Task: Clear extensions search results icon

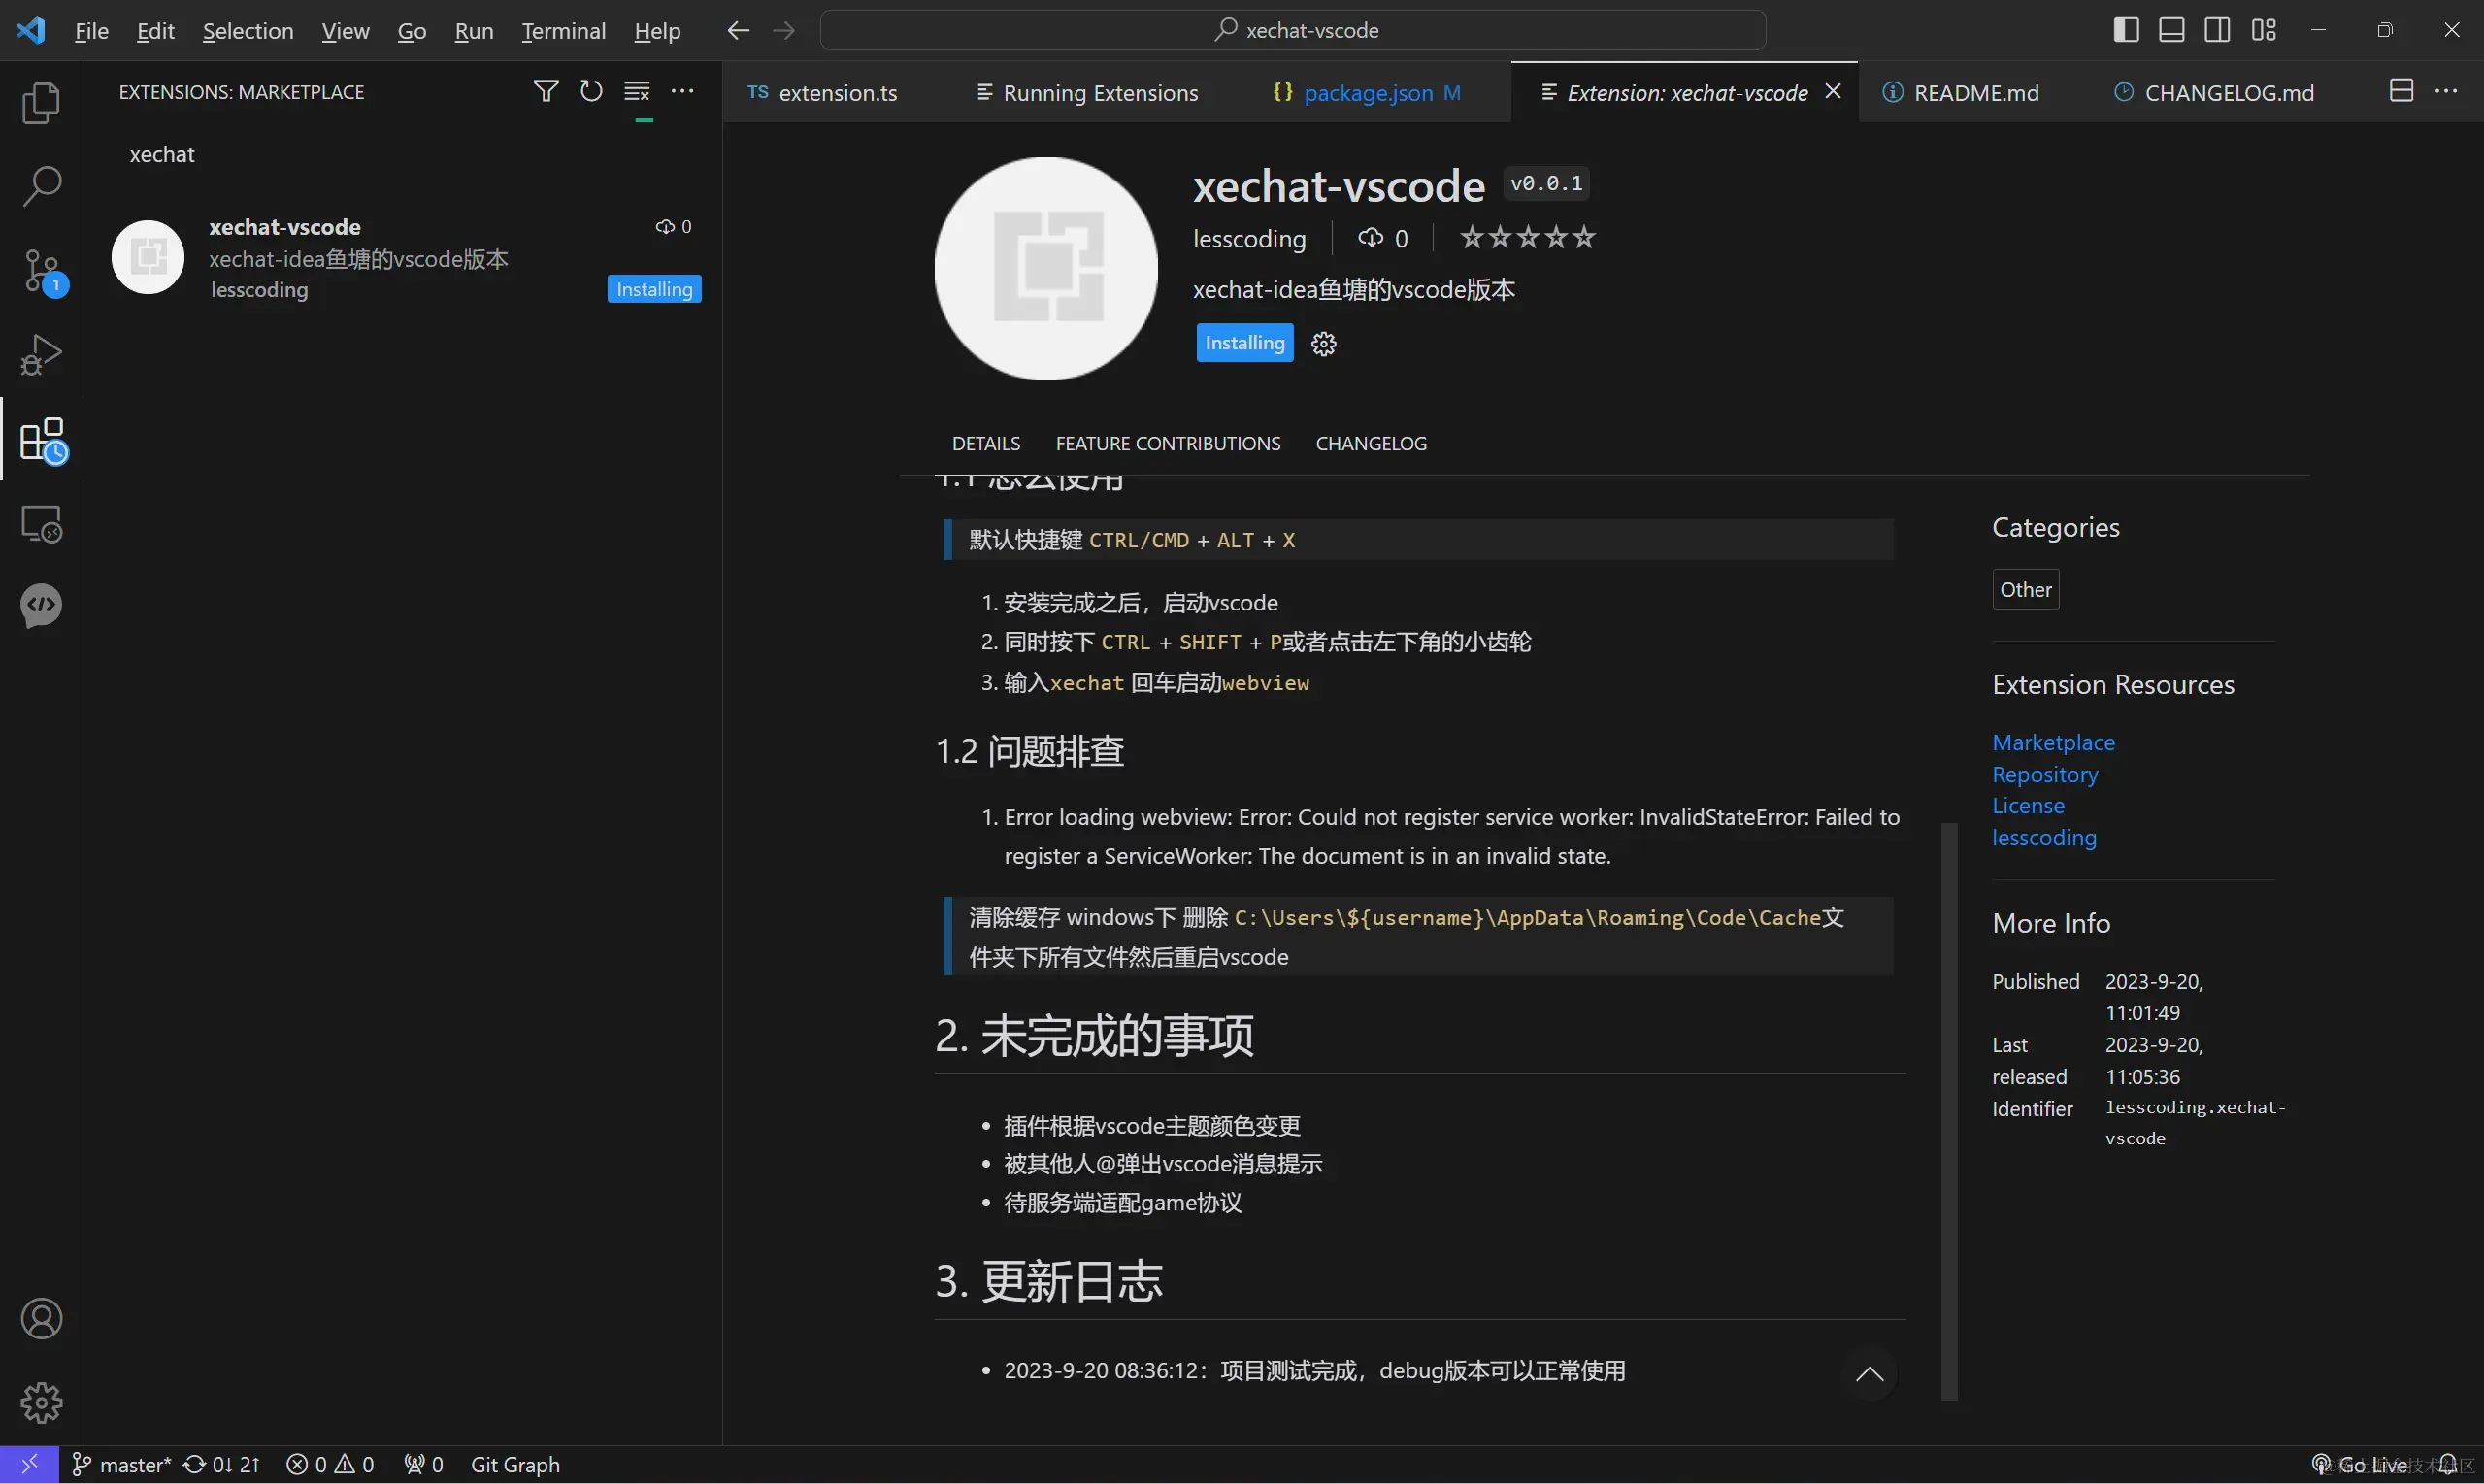Action: tap(637, 91)
